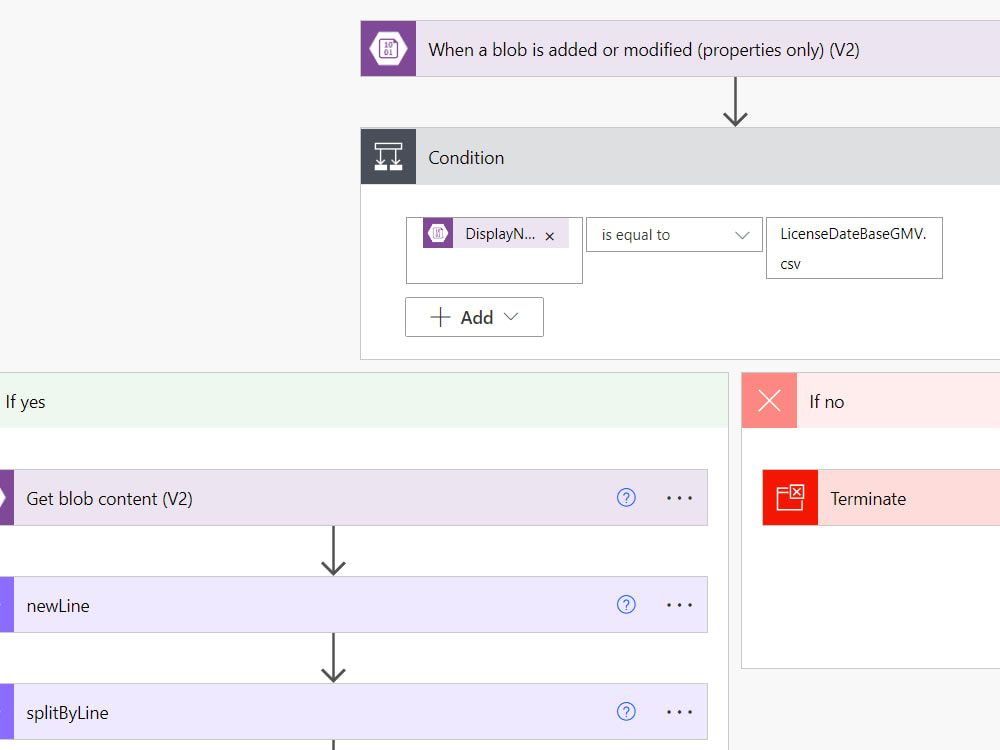
Task: Expand the Add condition dropdown
Action: 474,317
